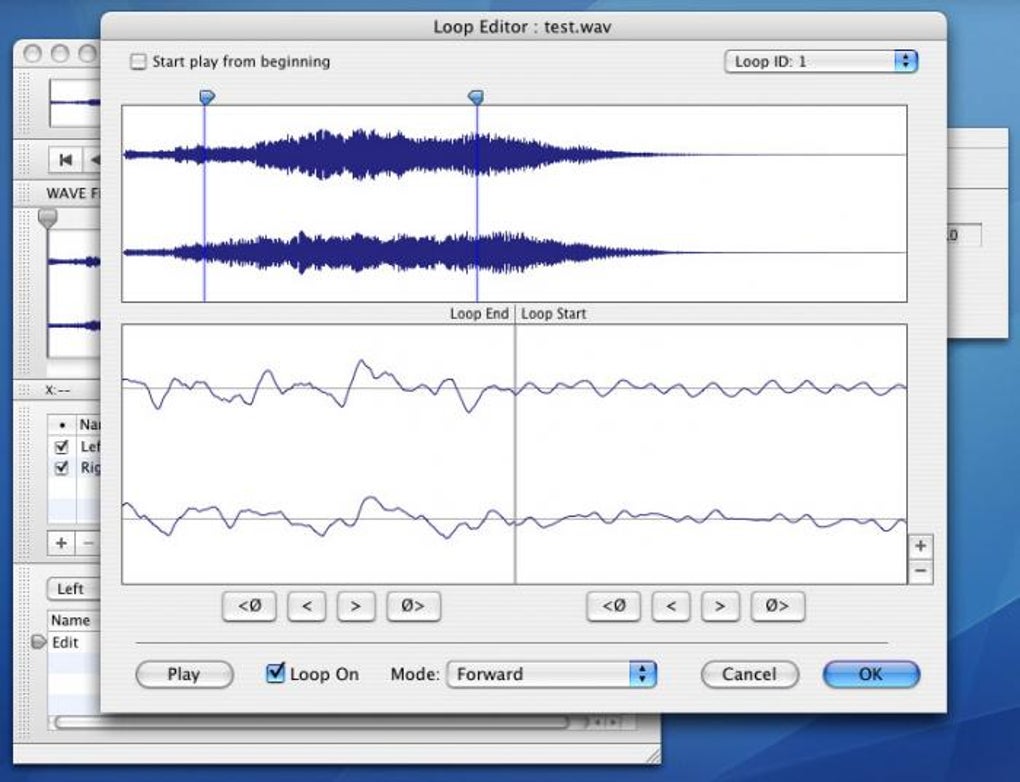Click the overview waveform display in Loop Editor
Image resolution: width=1020 pixels, height=782 pixels.
tap(514, 204)
